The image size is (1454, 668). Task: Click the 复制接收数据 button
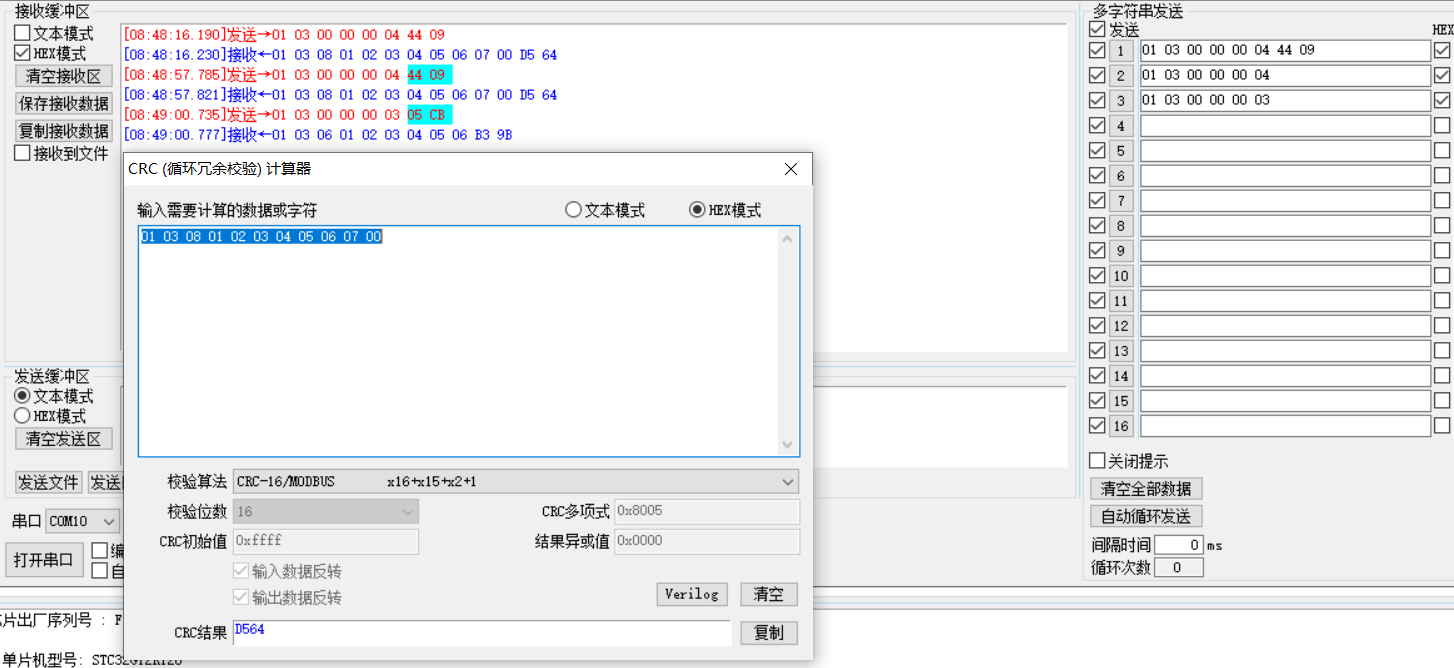[x=64, y=131]
